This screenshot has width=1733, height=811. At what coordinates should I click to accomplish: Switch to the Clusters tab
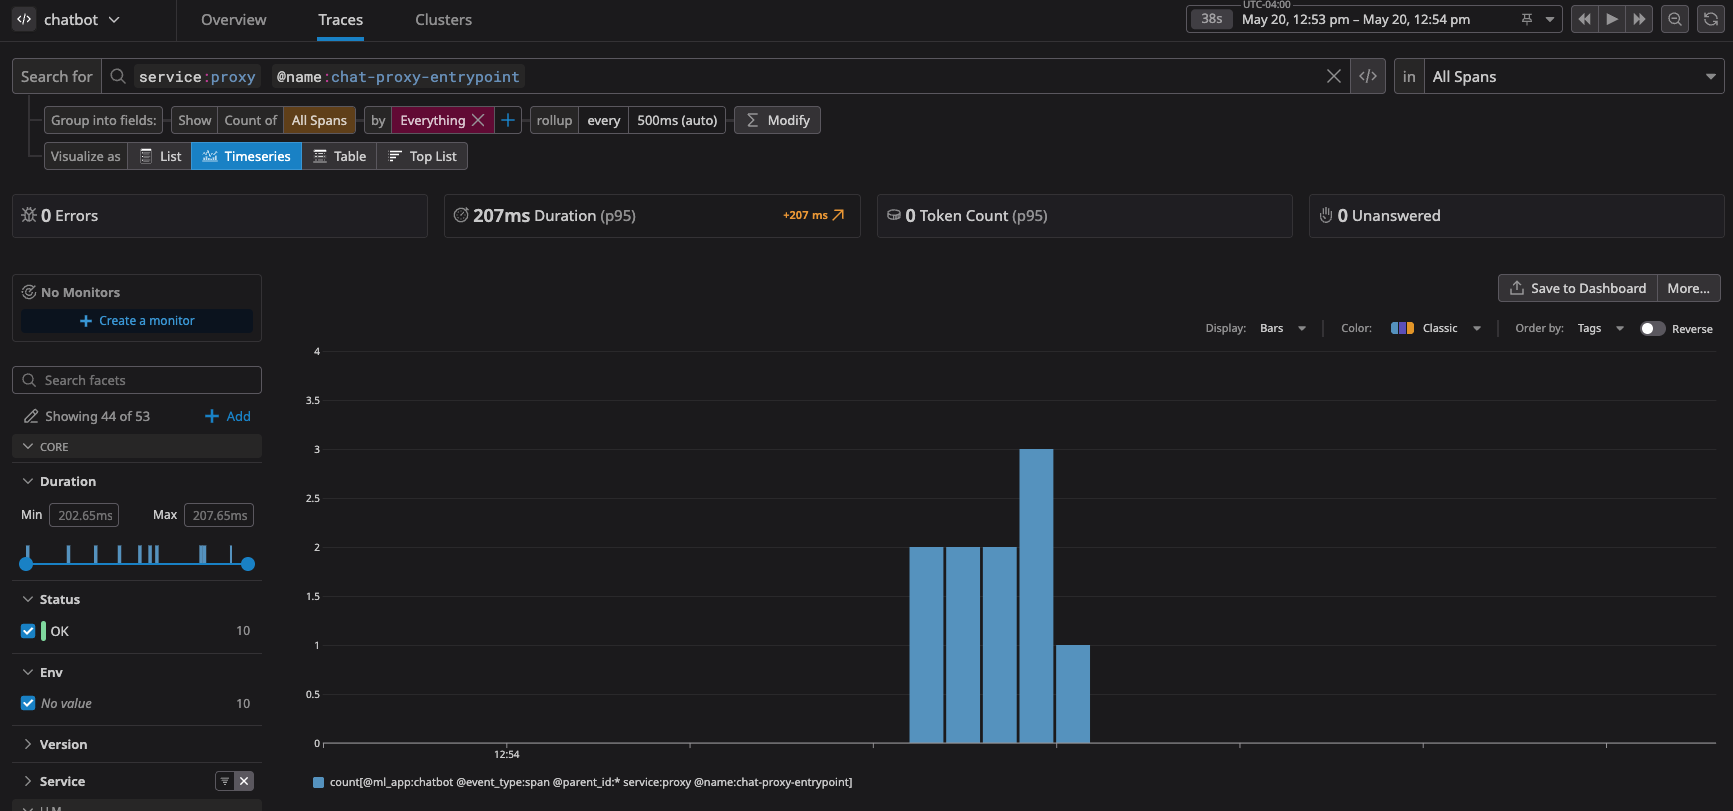click(x=443, y=20)
